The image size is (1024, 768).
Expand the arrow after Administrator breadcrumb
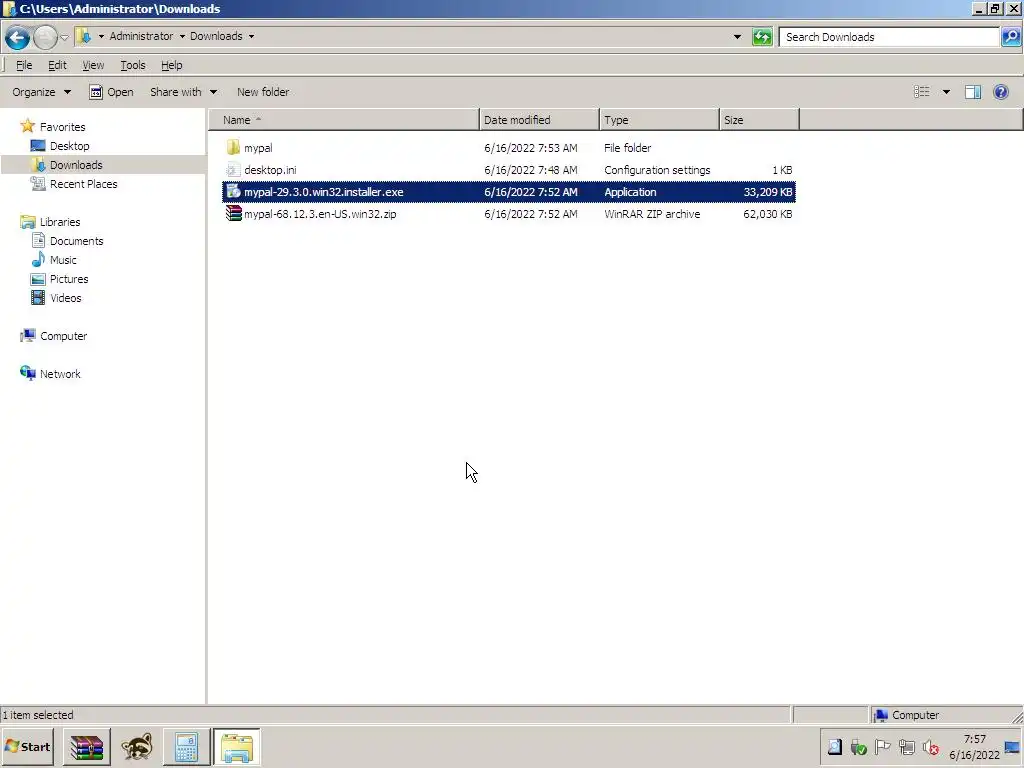pyautogui.click(x=182, y=37)
